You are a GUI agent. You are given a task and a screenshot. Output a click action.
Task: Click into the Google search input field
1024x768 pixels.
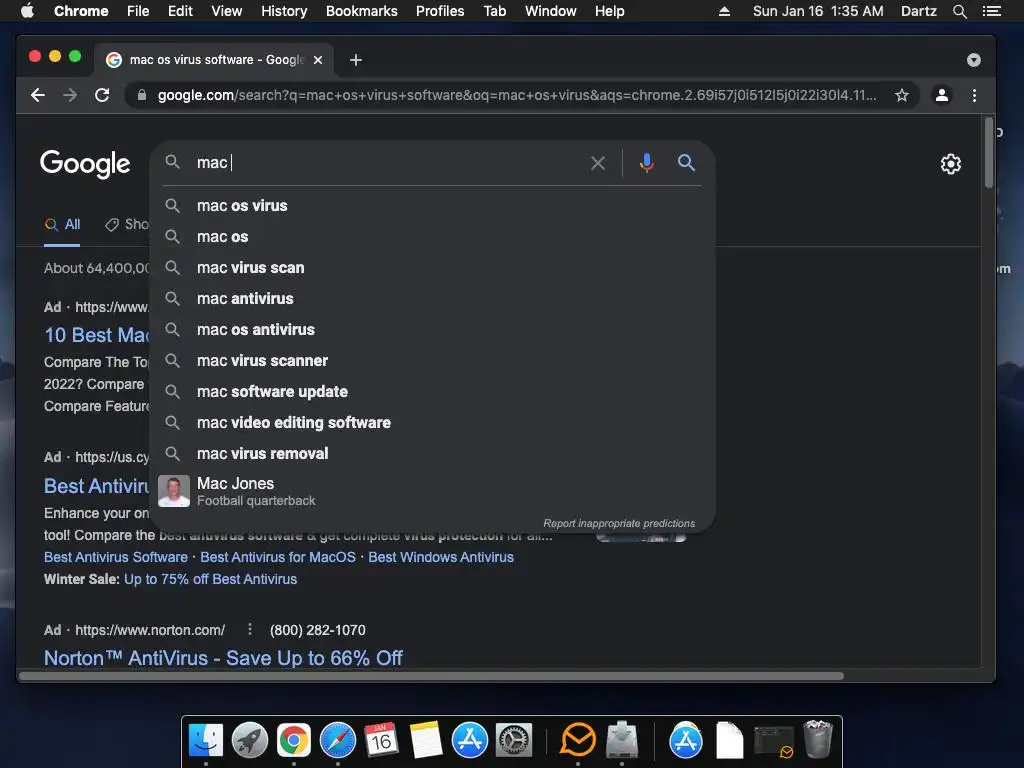[389, 163]
